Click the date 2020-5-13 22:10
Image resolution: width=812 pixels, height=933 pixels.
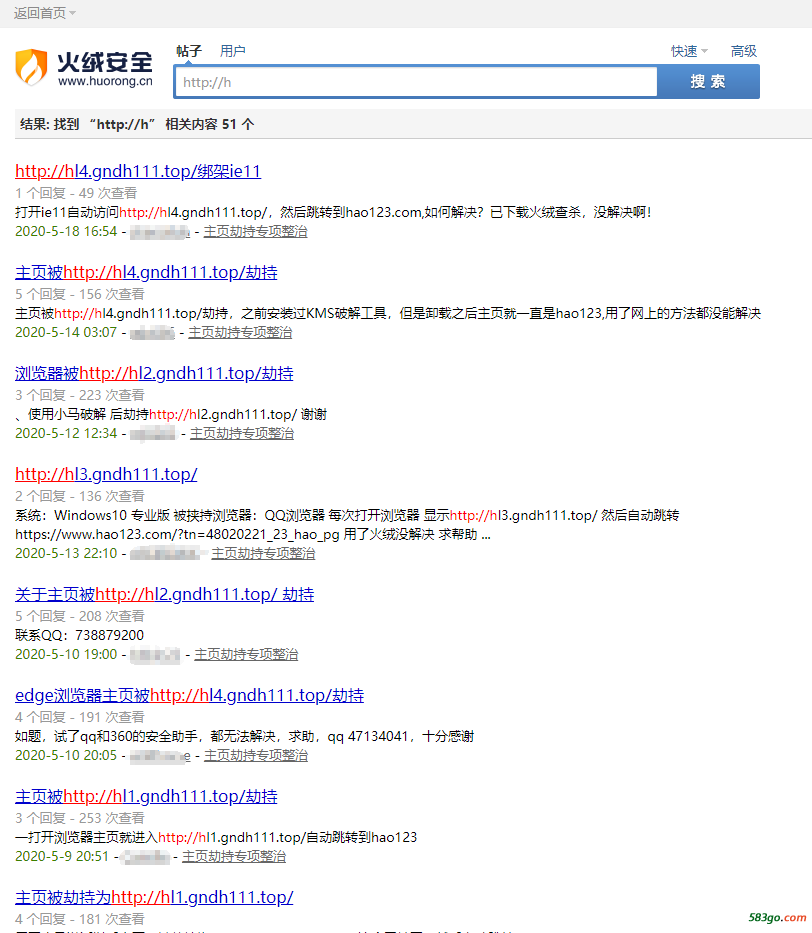point(66,553)
